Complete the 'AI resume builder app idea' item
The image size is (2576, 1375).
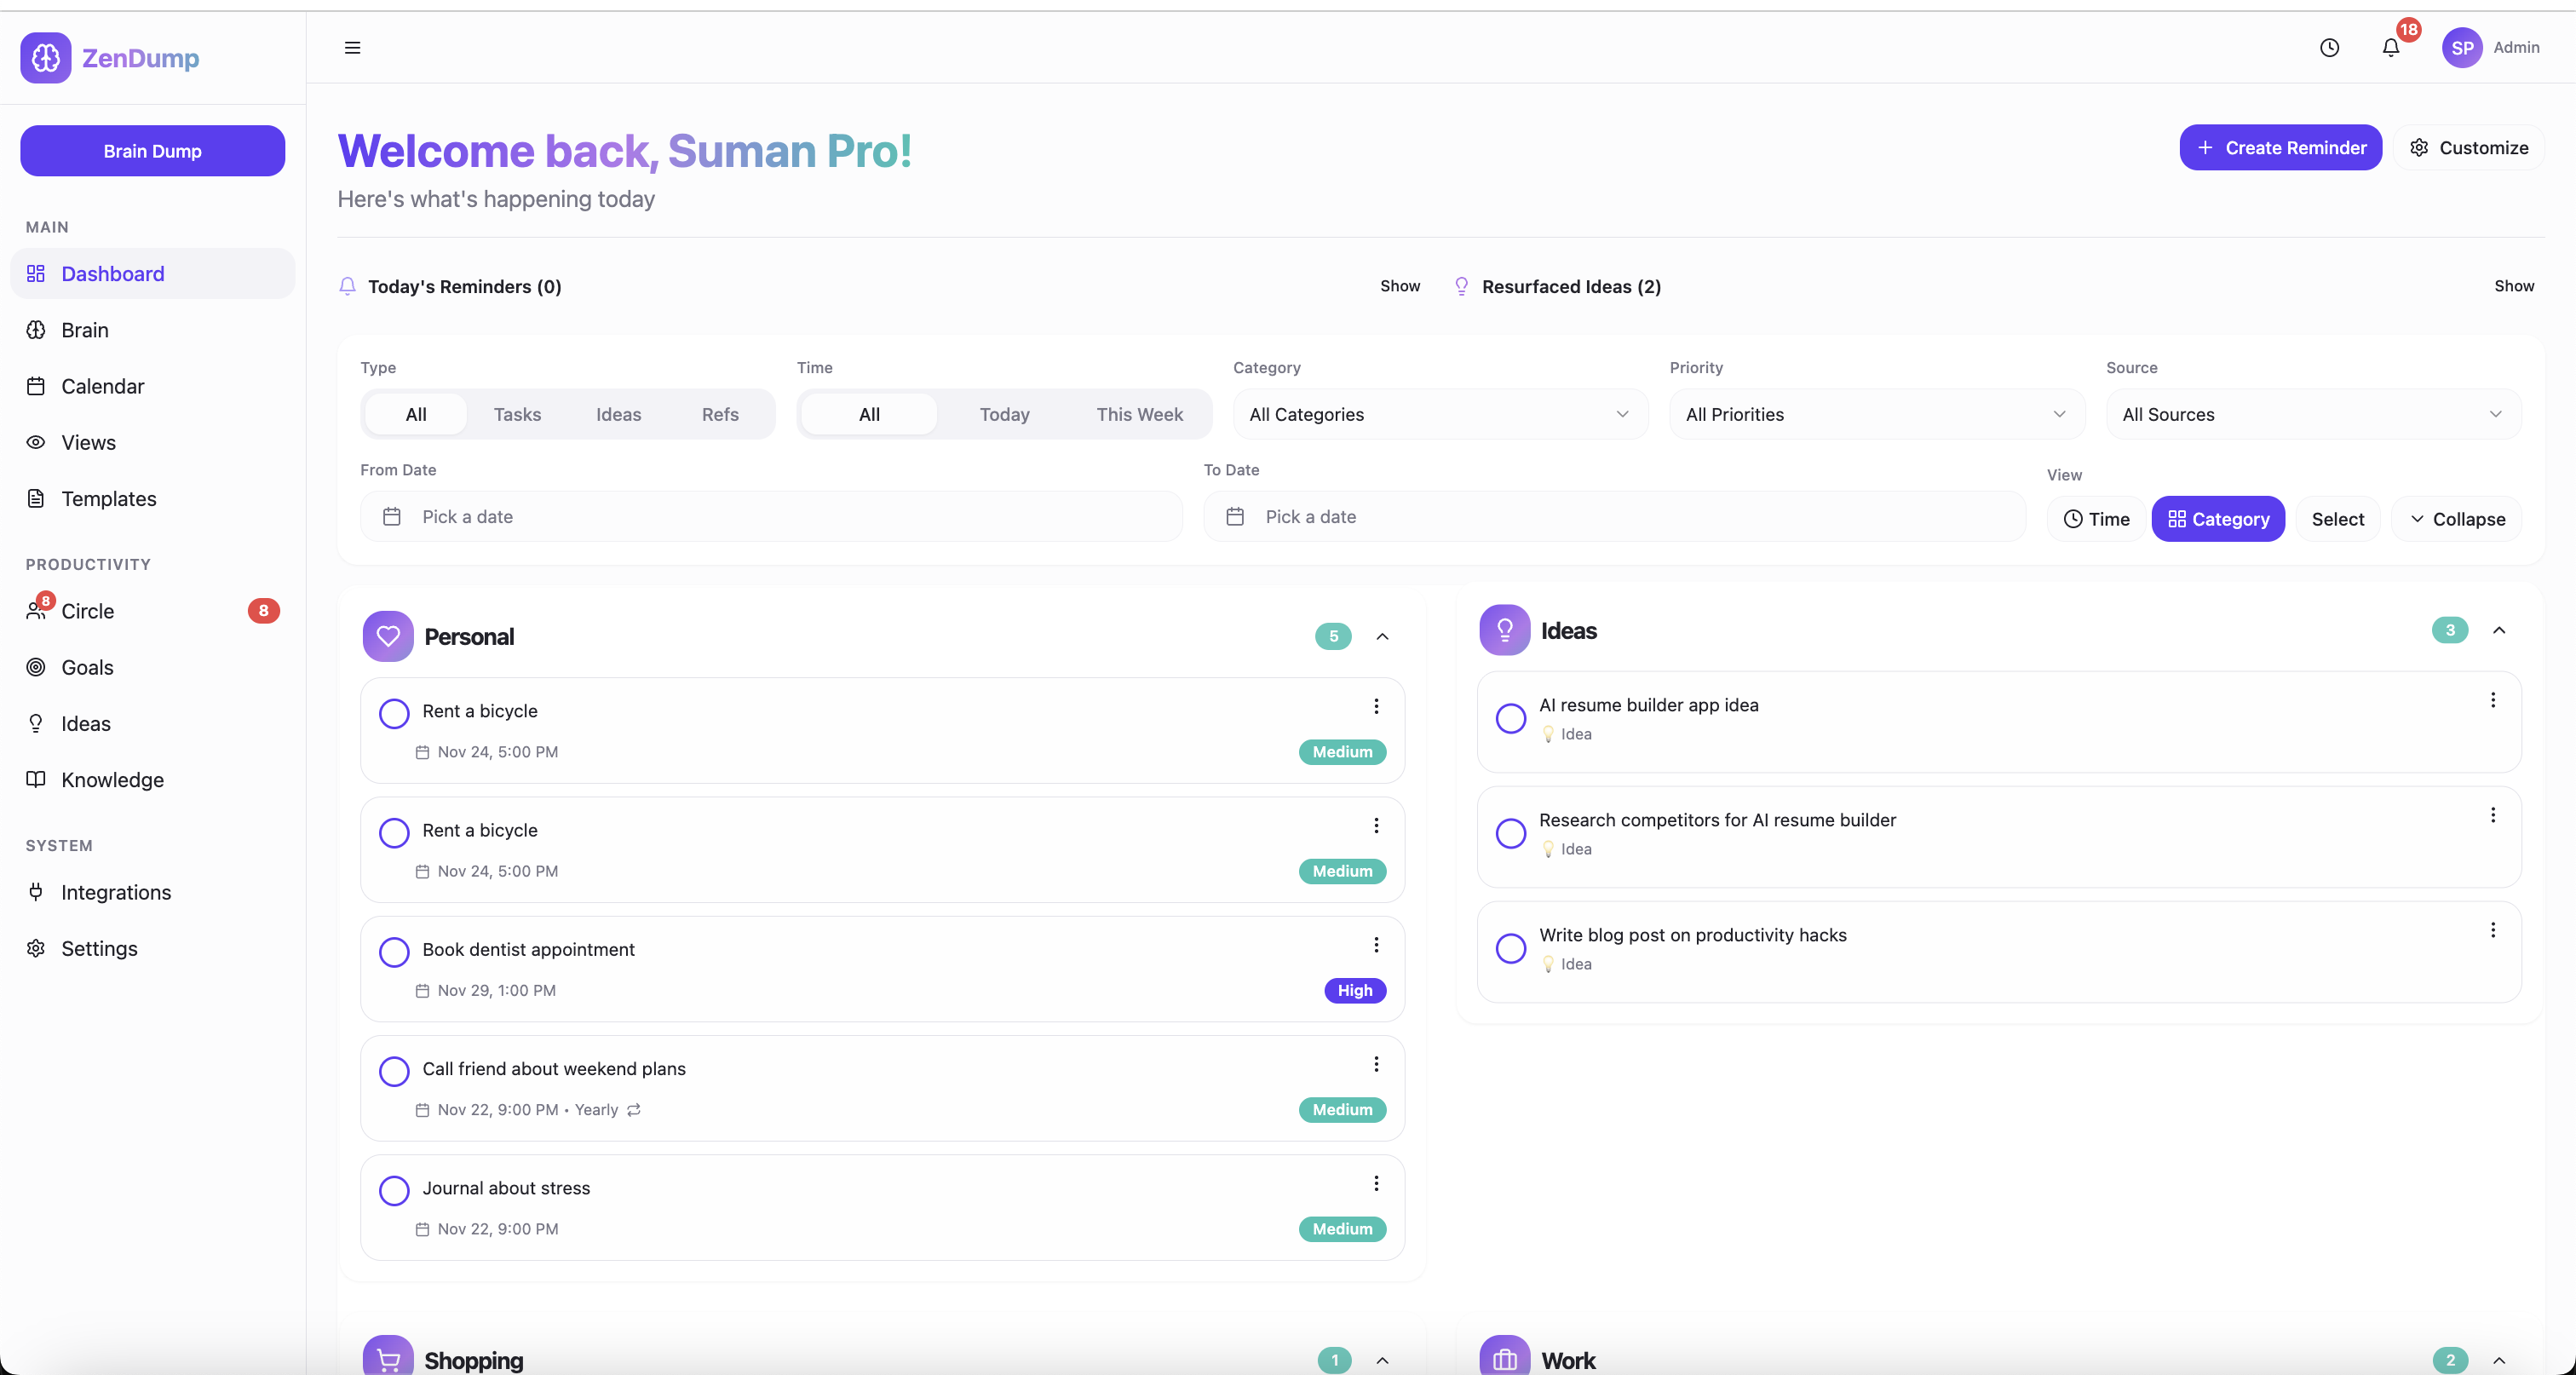coord(1511,718)
